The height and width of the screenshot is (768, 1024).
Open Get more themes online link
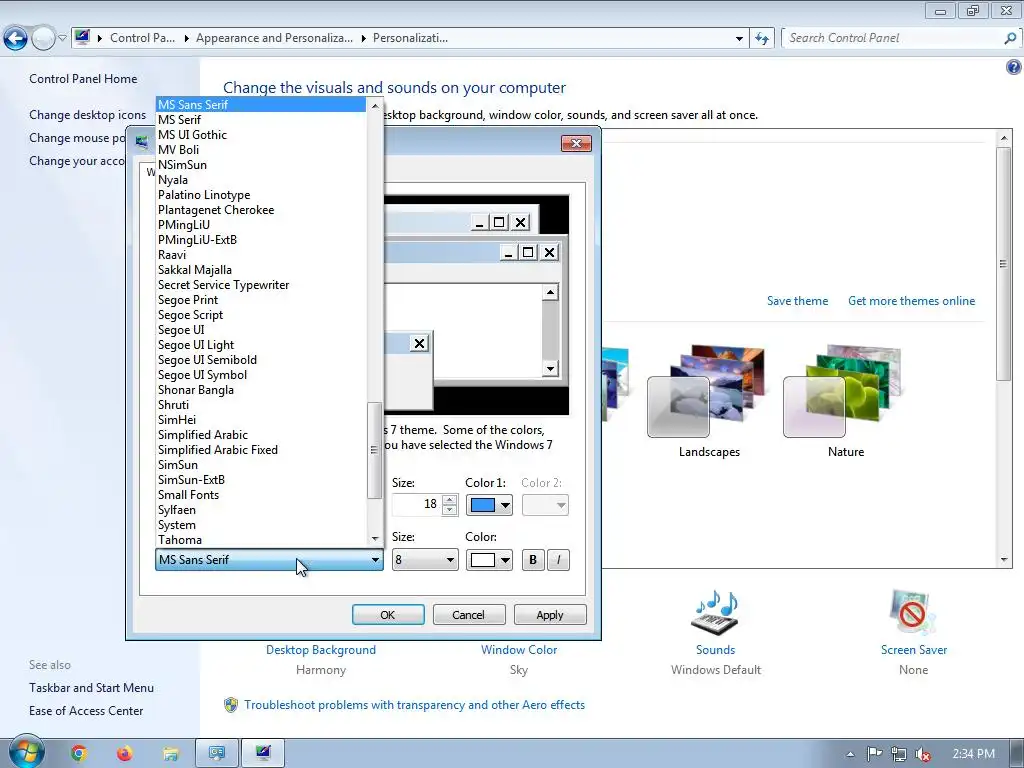[912, 301]
